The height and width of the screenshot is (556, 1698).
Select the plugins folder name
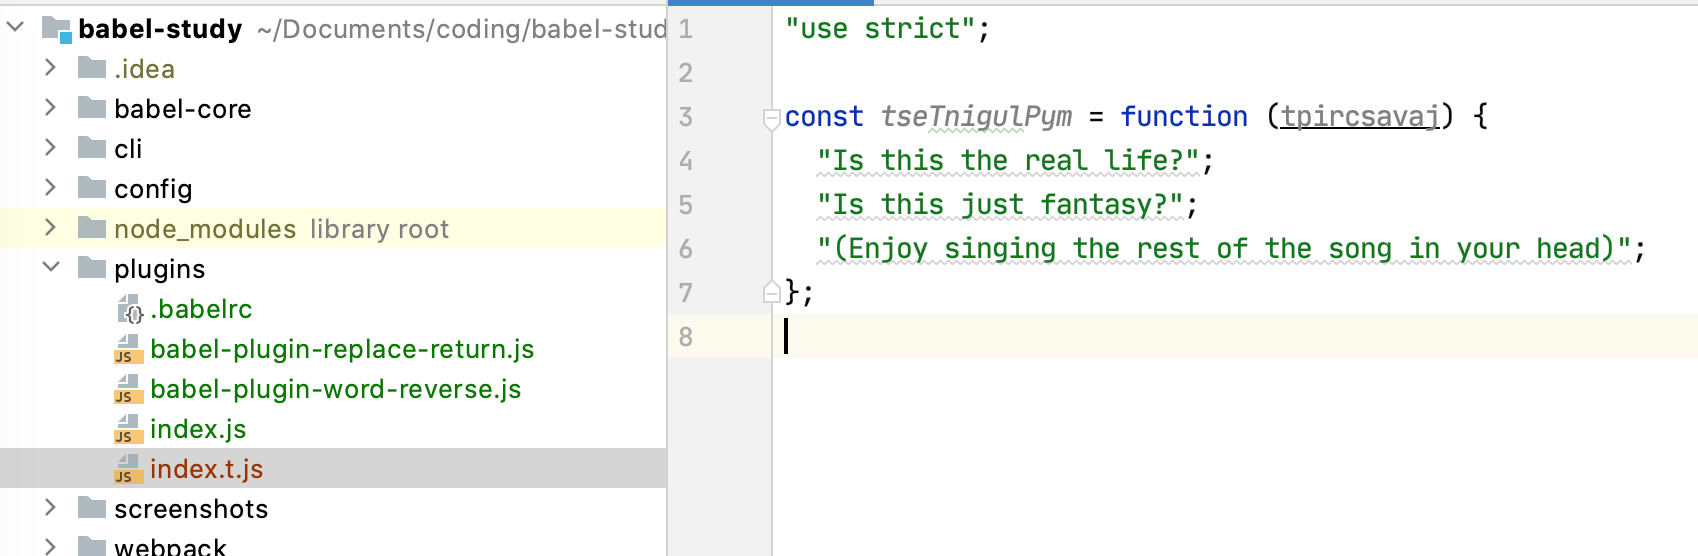tap(160, 269)
